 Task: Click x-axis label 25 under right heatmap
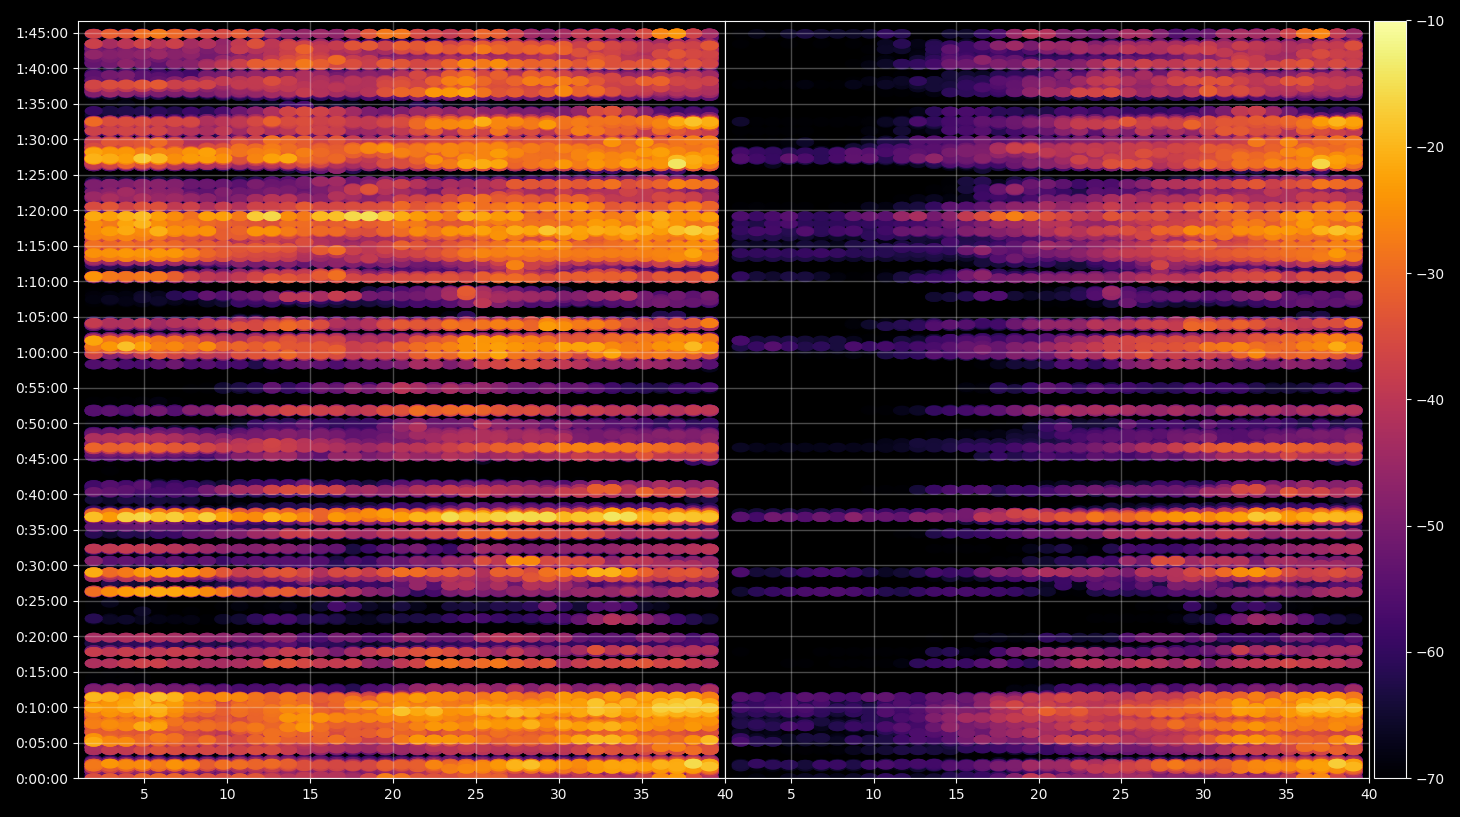pyautogui.click(x=1121, y=795)
